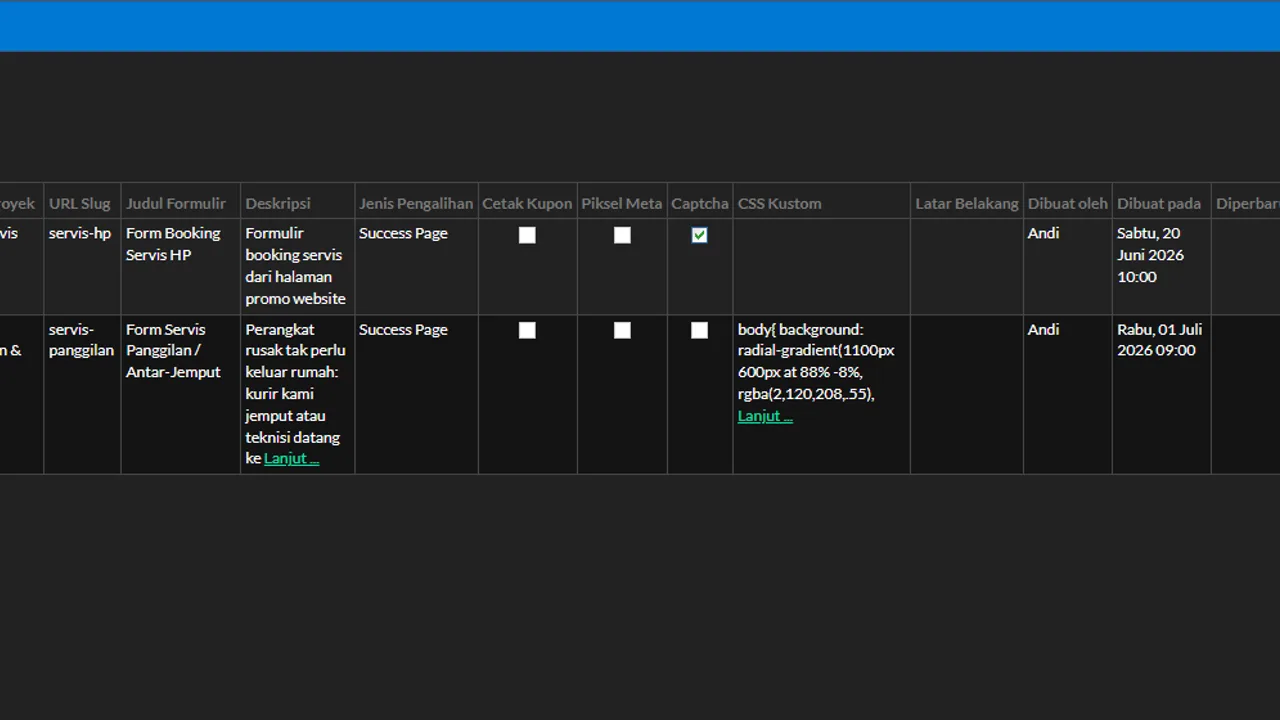1280x720 pixels.
Task: Open Lanjut link in Deskripsi cell
Action: coord(291,459)
